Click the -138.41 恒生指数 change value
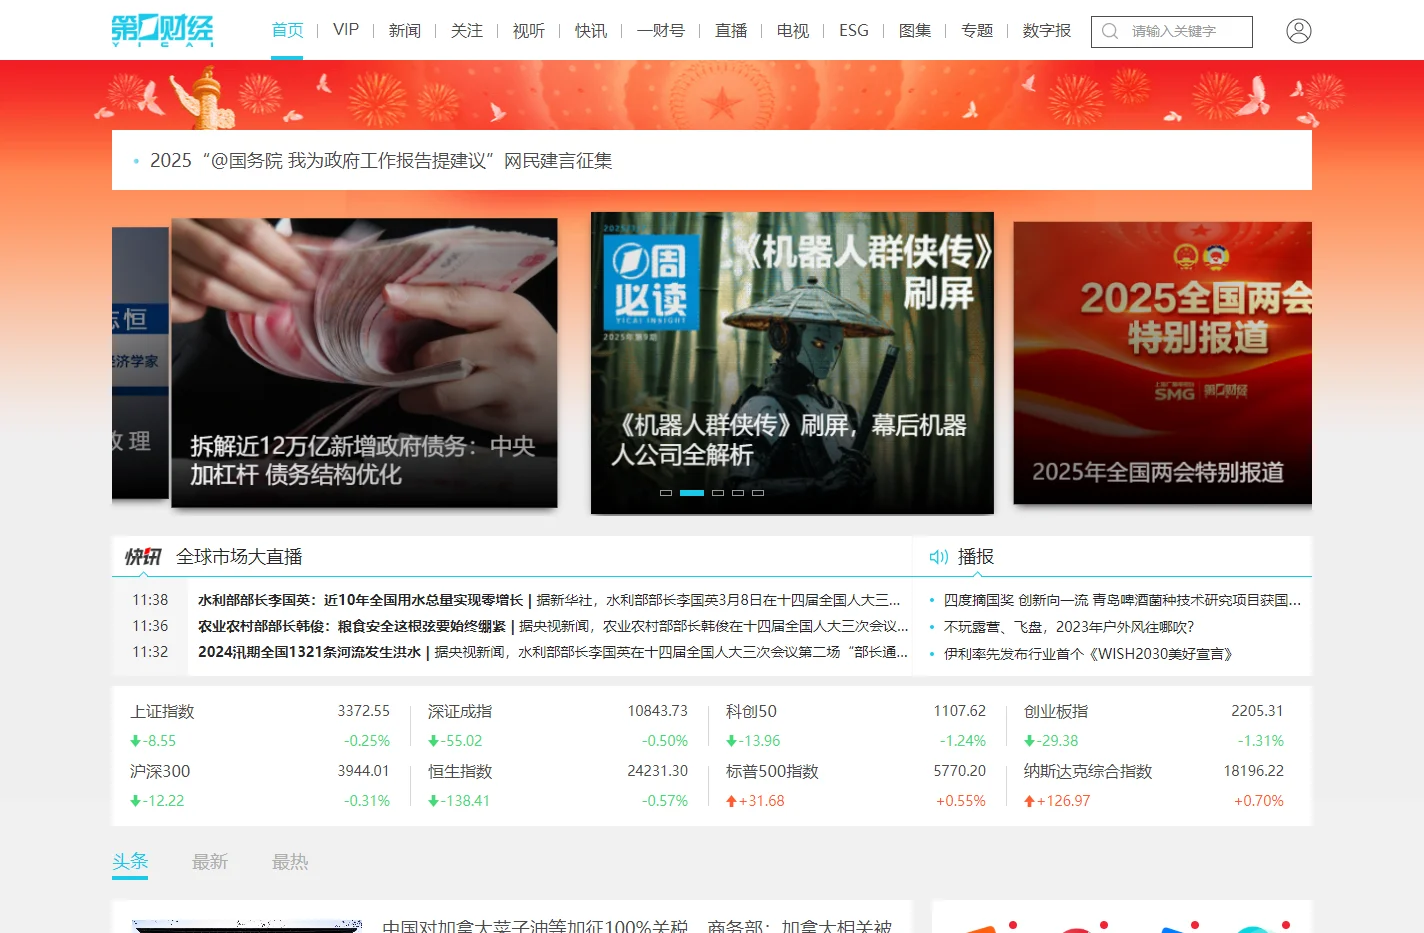This screenshot has height=933, width=1424. pos(465,801)
